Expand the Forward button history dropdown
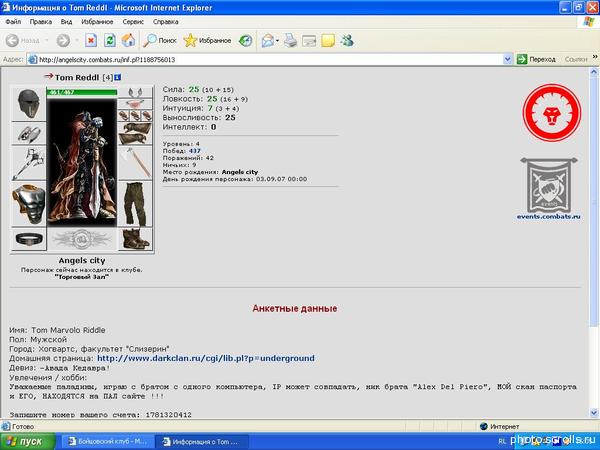Image resolution: width=600 pixels, height=450 pixels. coord(77,40)
